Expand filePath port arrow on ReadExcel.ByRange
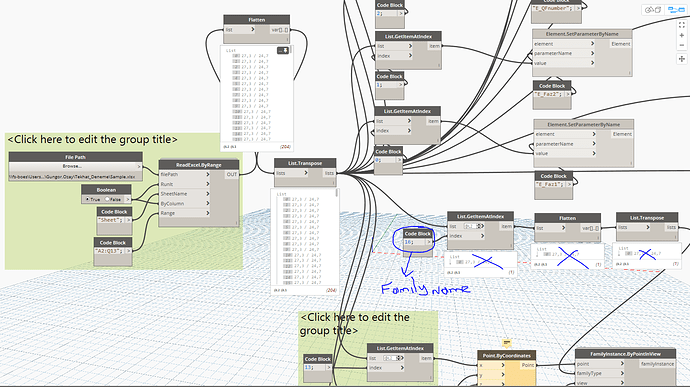Viewport: 690px width, 387px height. 208,174
